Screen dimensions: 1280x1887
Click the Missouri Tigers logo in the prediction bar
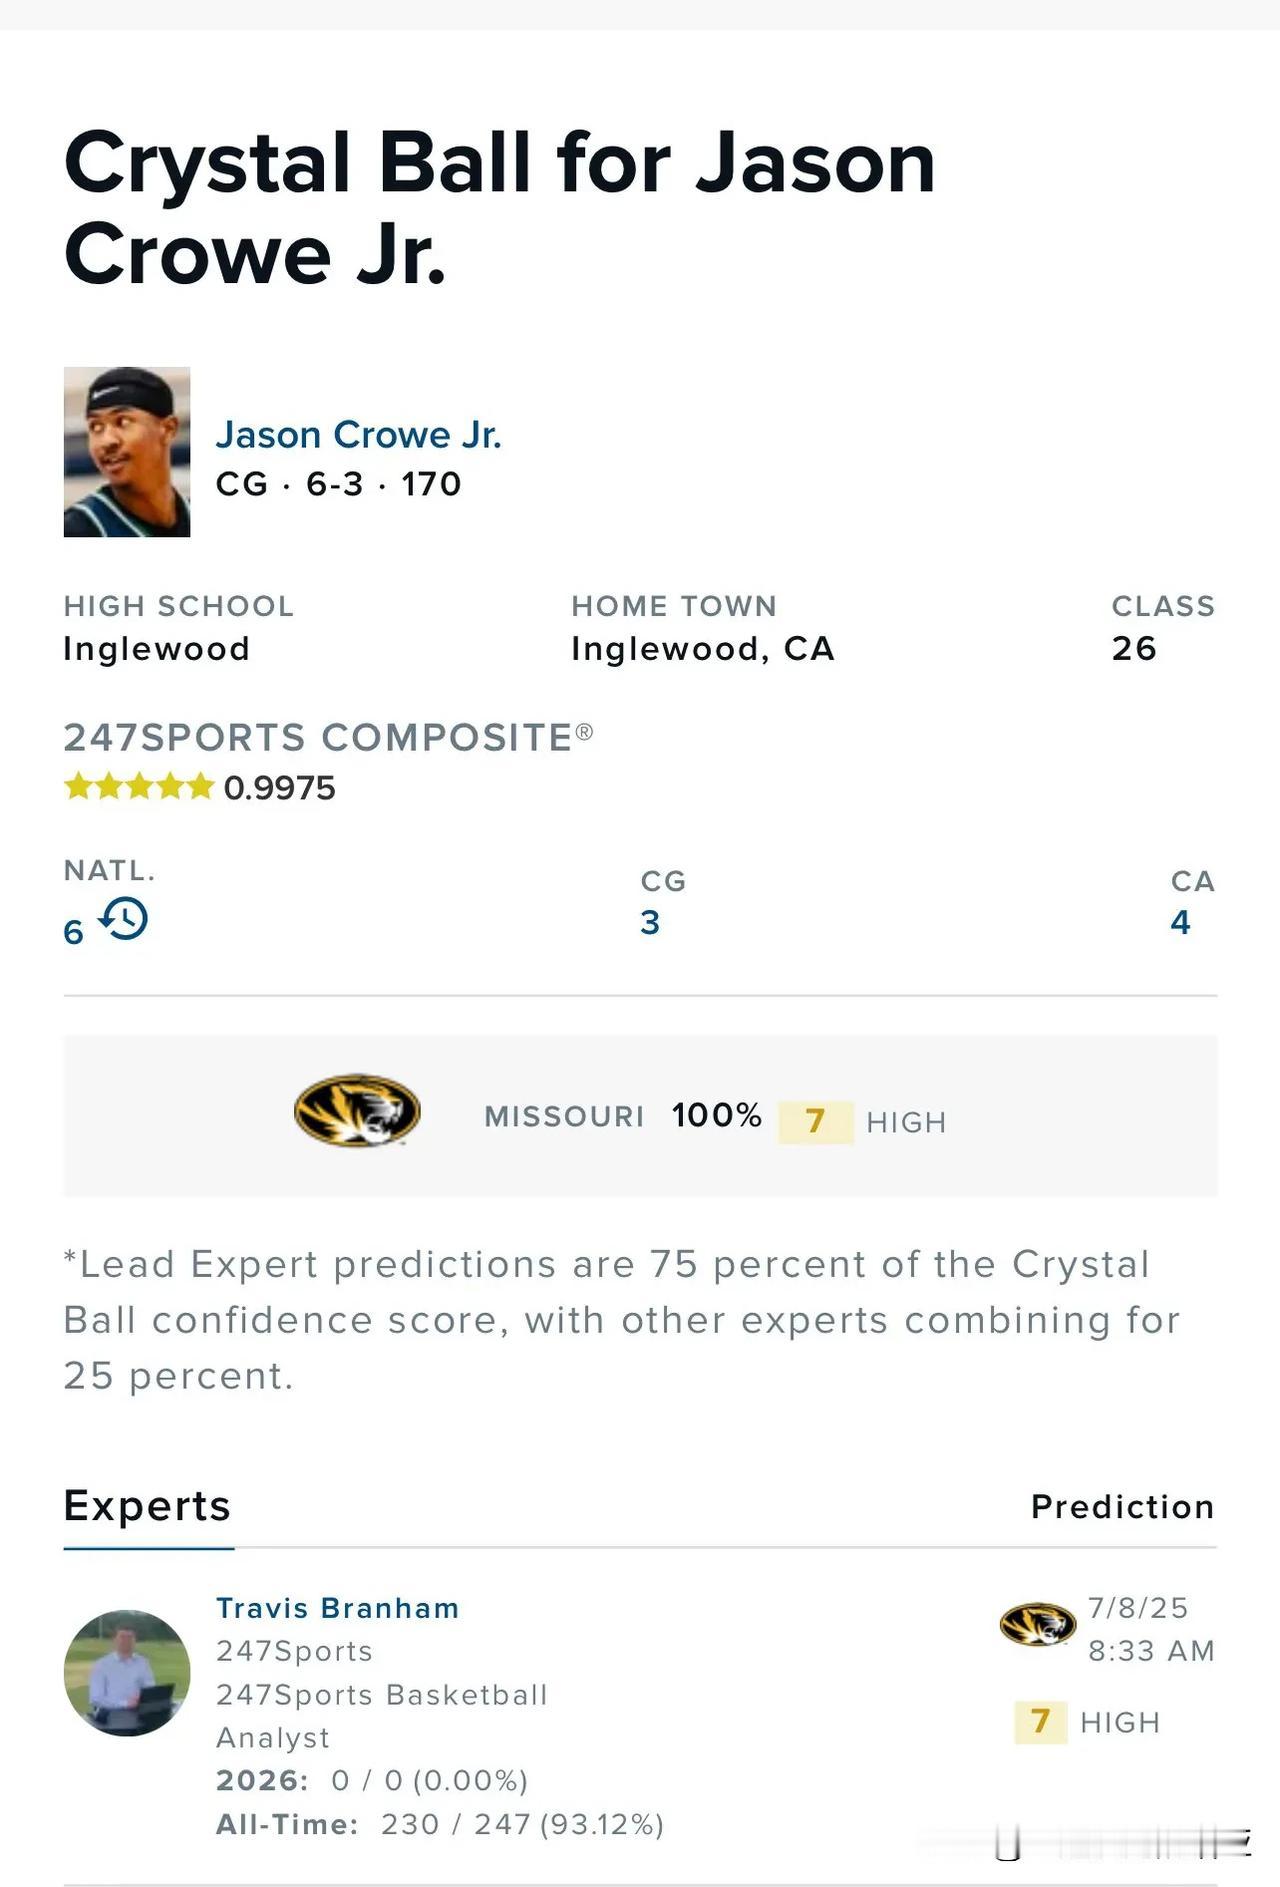tap(357, 1110)
